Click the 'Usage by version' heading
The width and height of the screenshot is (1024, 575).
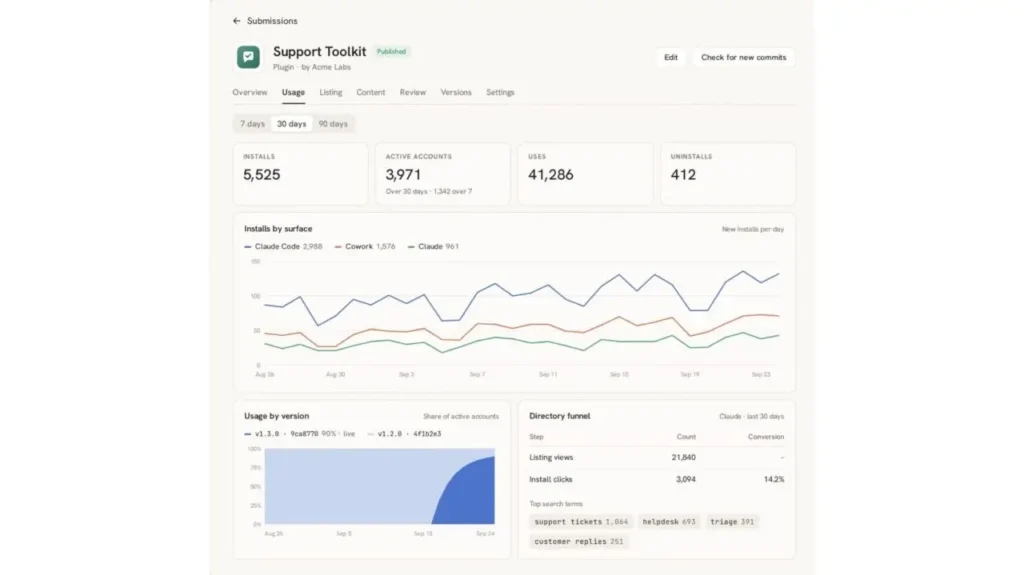(x=276, y=416)
